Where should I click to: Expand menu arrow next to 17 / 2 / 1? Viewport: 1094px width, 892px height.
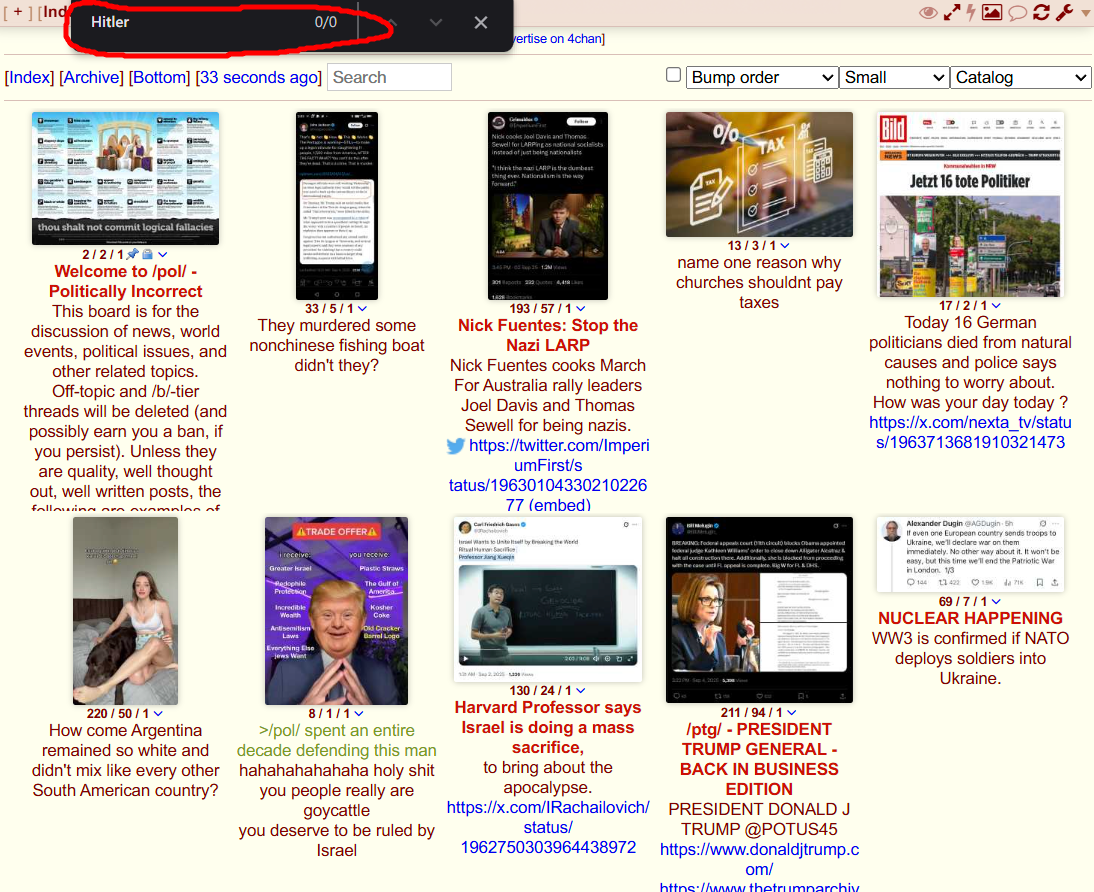pos(996,306)
